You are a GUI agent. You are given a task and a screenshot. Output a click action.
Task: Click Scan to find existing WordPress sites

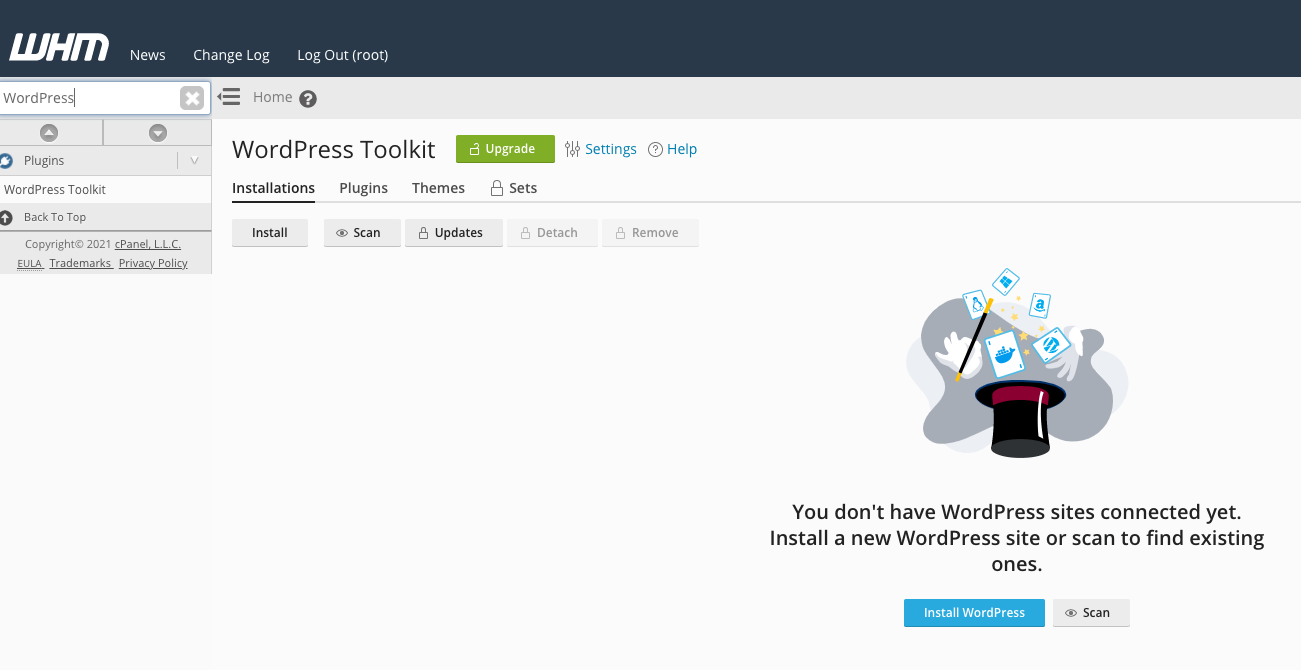pyautogui.click(x=1091, y=612)
